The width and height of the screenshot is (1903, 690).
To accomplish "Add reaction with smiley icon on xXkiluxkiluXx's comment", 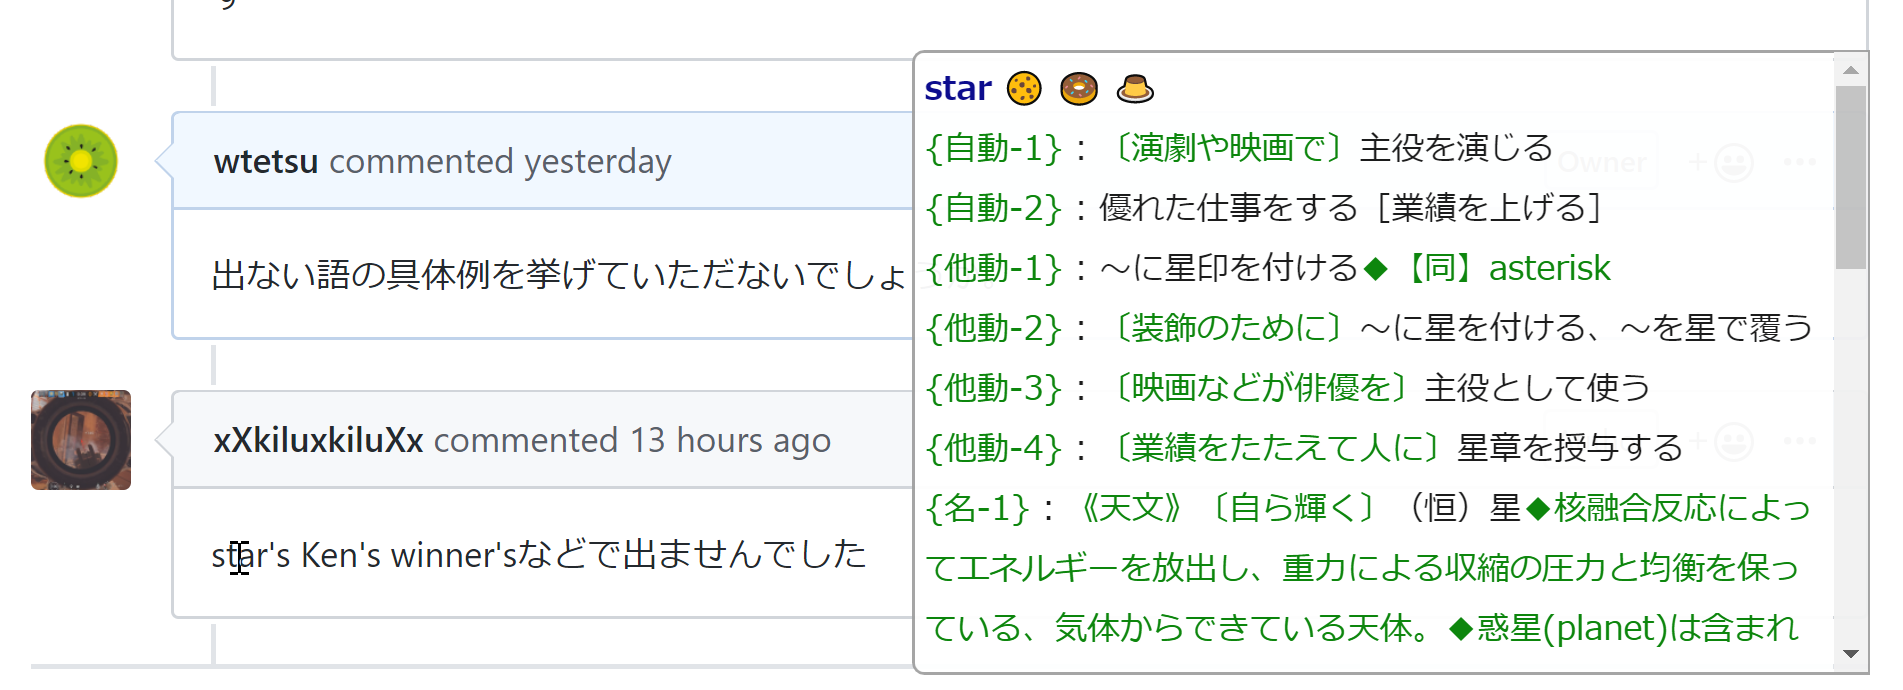I will [1734, 440].
